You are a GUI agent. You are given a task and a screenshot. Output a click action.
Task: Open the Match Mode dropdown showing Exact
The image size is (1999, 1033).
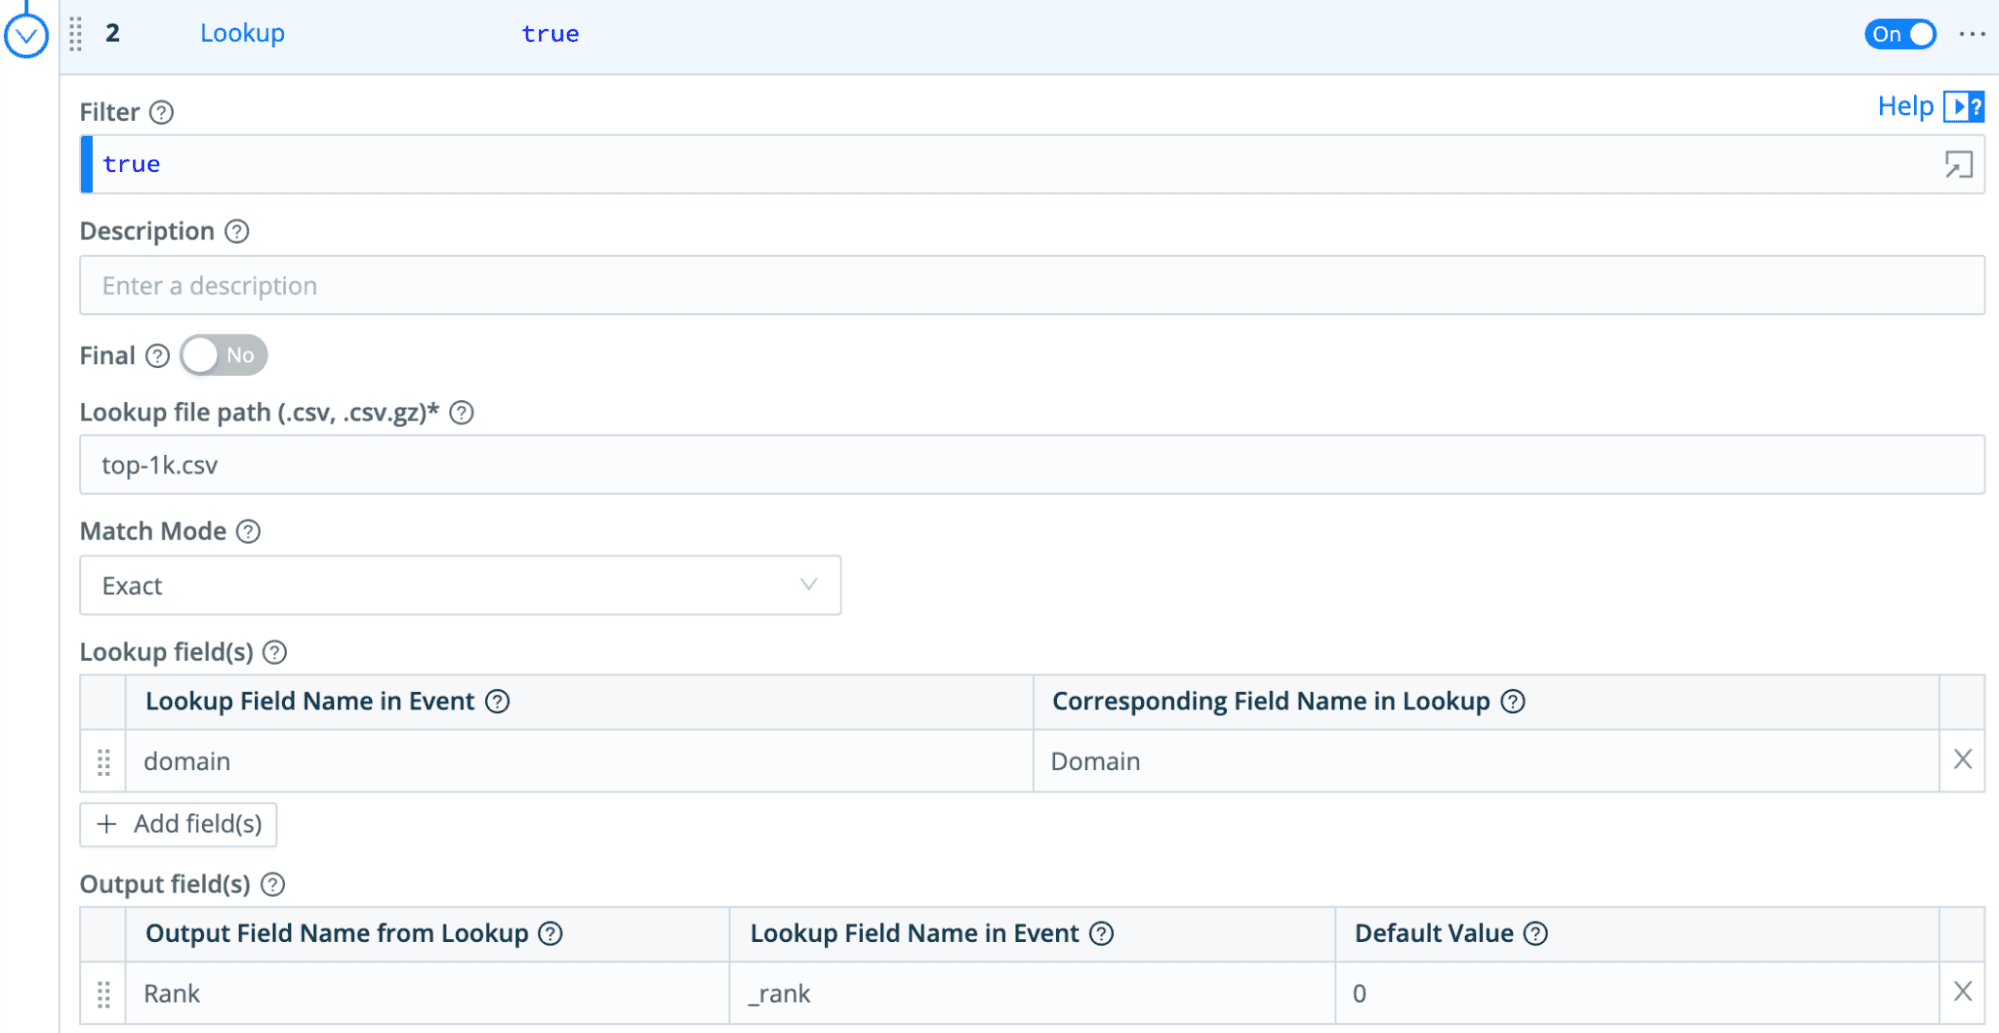click(460, 586)
